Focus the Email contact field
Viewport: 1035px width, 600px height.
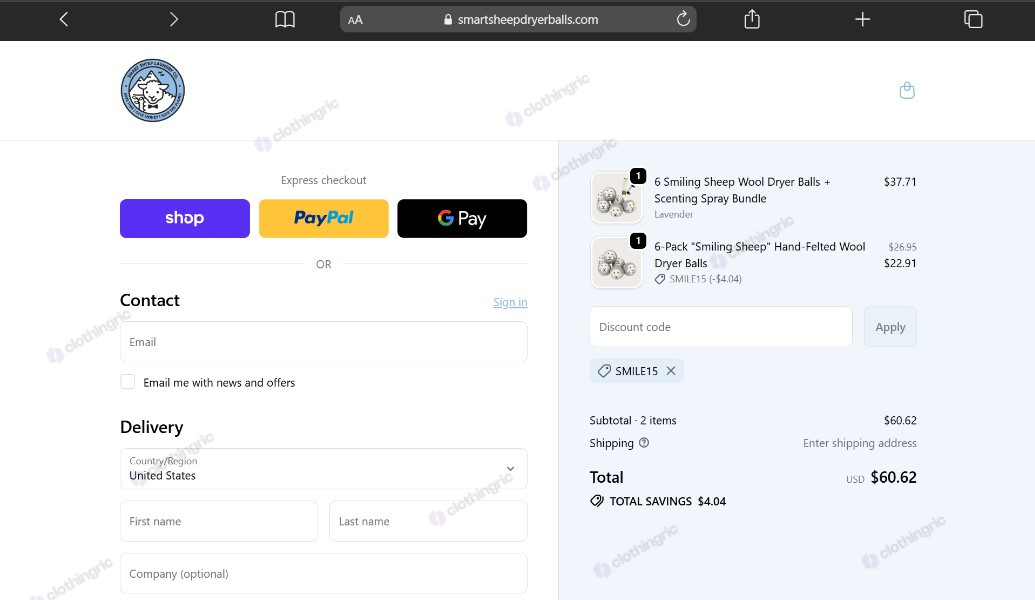pos(323,342)
